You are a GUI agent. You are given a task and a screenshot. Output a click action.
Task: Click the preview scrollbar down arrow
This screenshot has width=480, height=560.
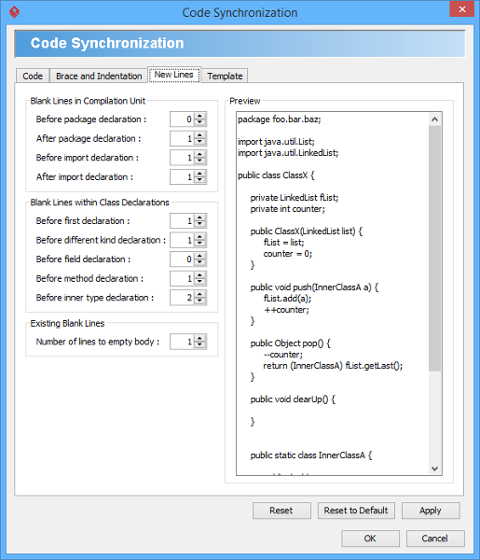(435, 469)
